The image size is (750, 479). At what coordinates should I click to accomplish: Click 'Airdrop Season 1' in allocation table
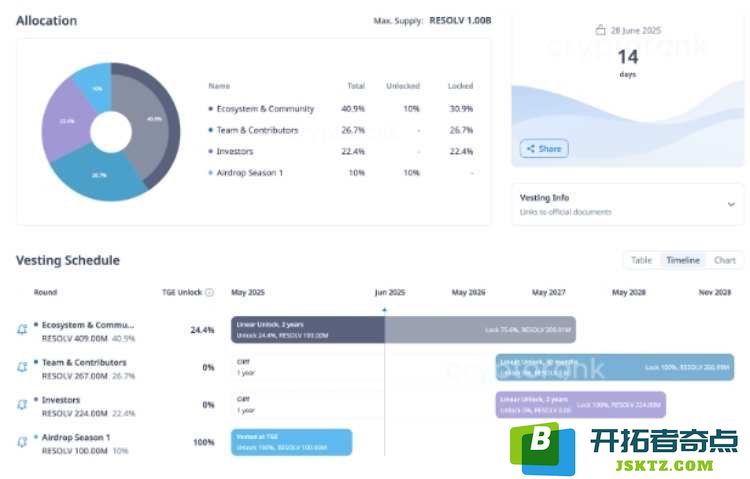[x=249, y=172]
